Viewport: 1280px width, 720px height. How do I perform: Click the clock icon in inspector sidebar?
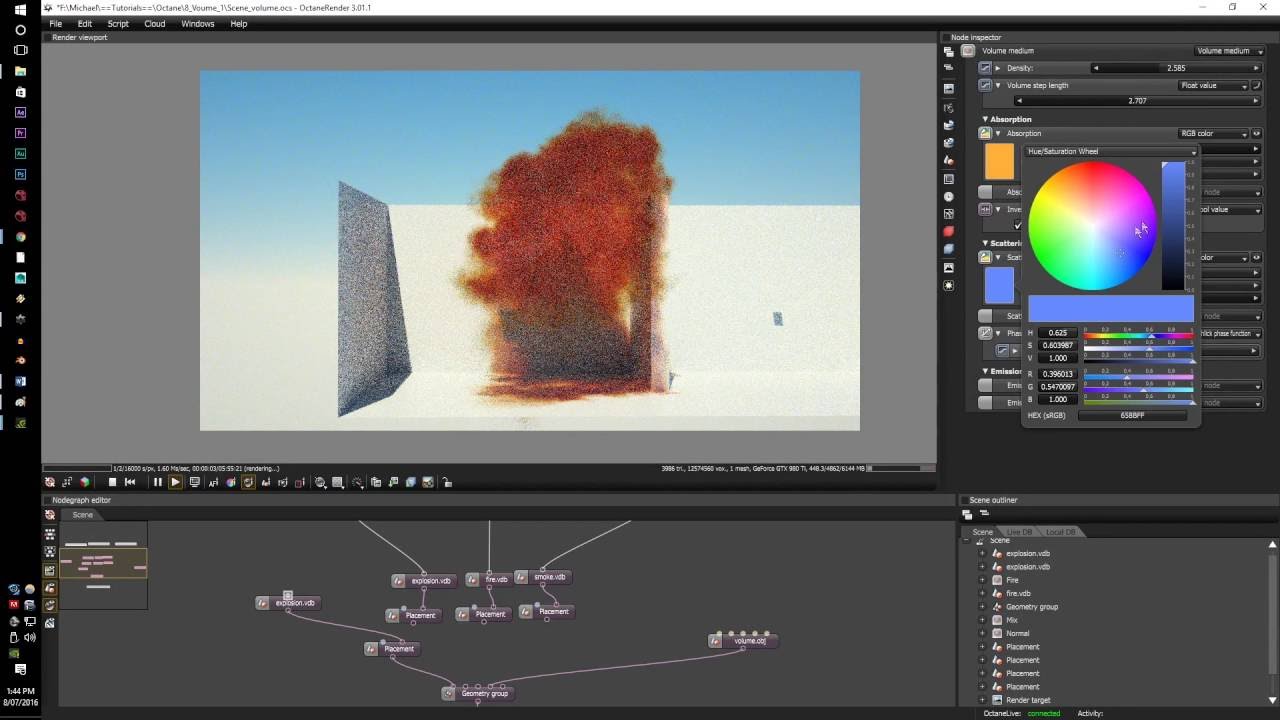(948, 197)
